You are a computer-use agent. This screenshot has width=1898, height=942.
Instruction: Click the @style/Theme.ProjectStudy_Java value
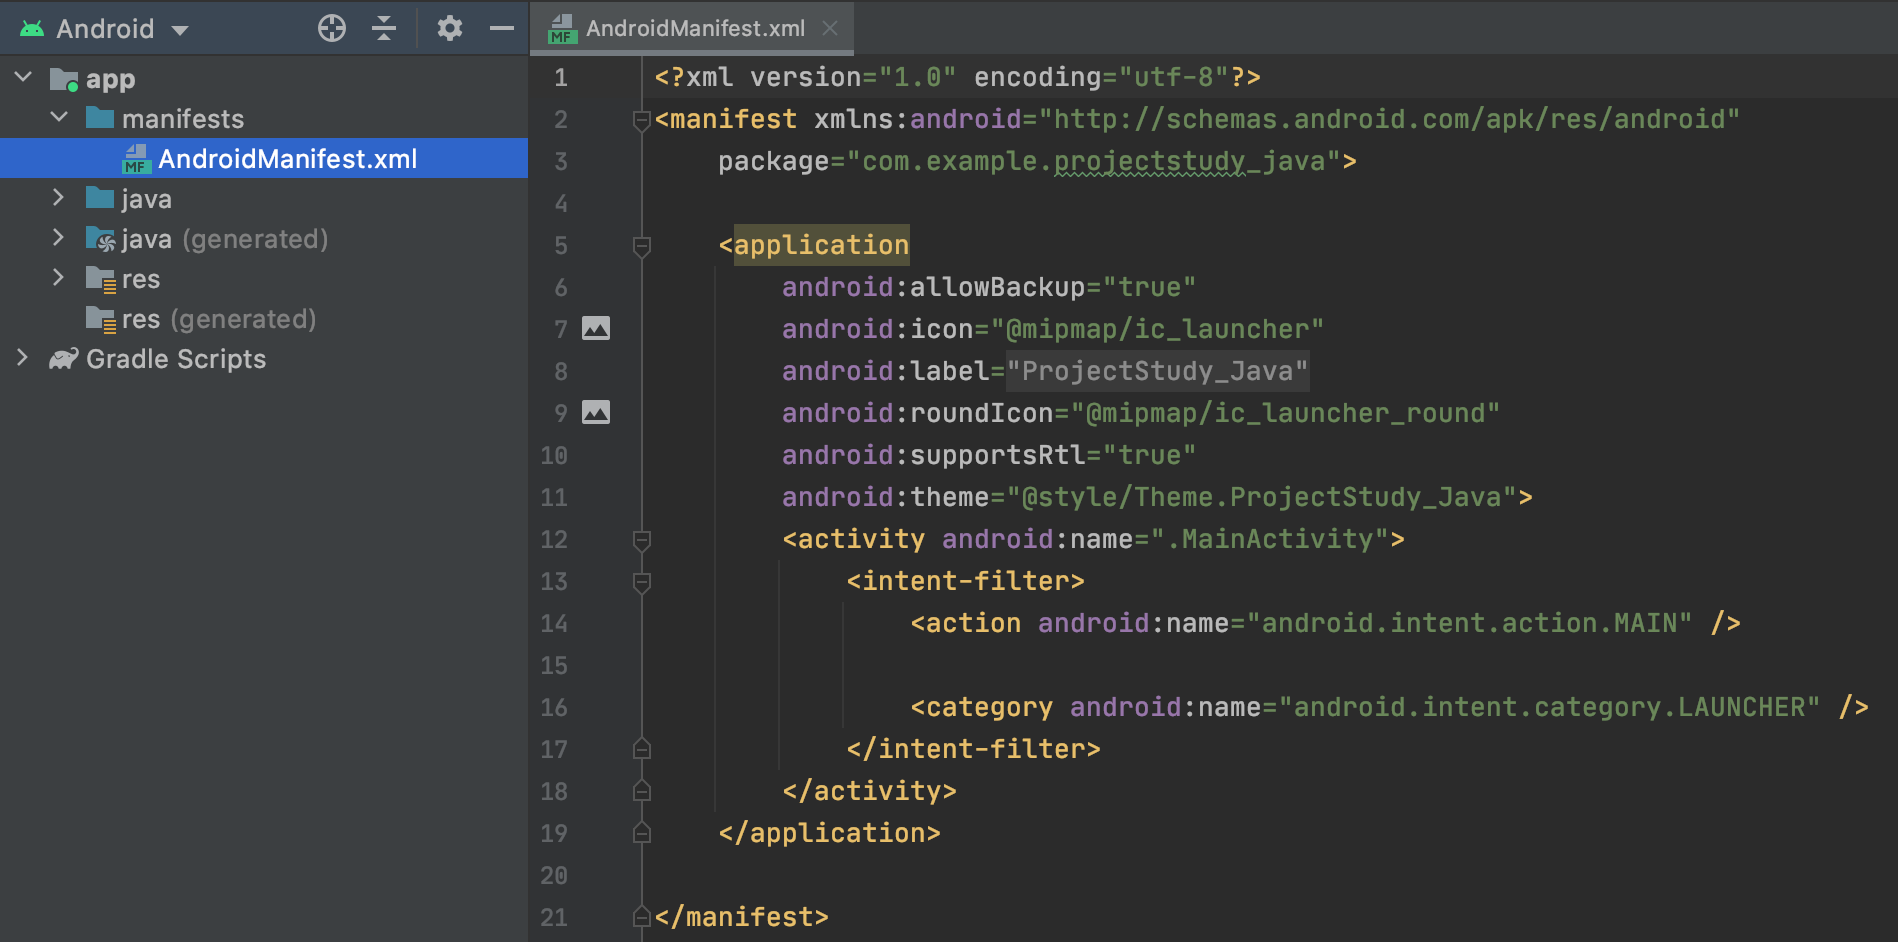point(1261,497)
